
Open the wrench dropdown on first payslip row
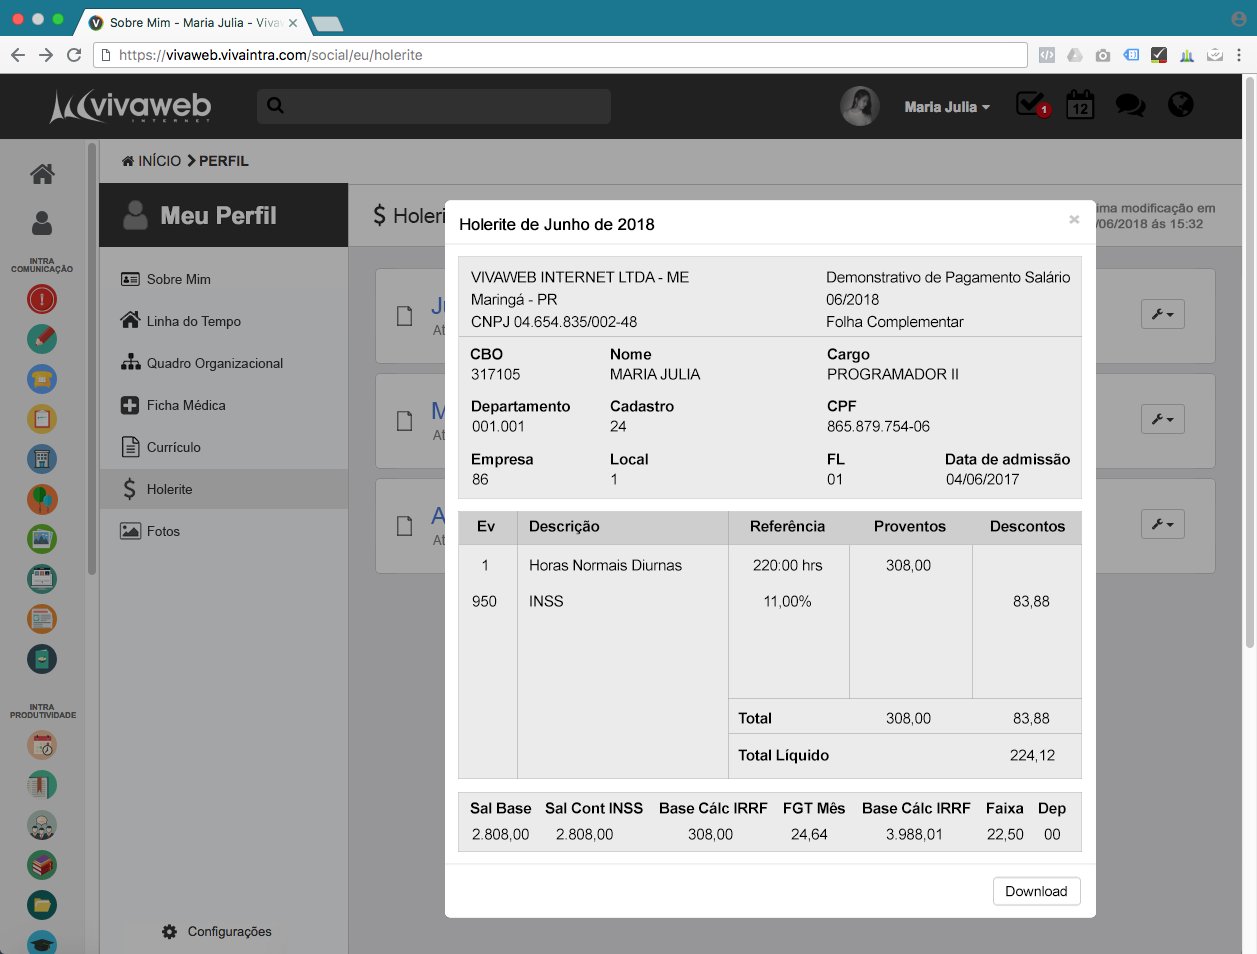click(x=1162, y=314)
